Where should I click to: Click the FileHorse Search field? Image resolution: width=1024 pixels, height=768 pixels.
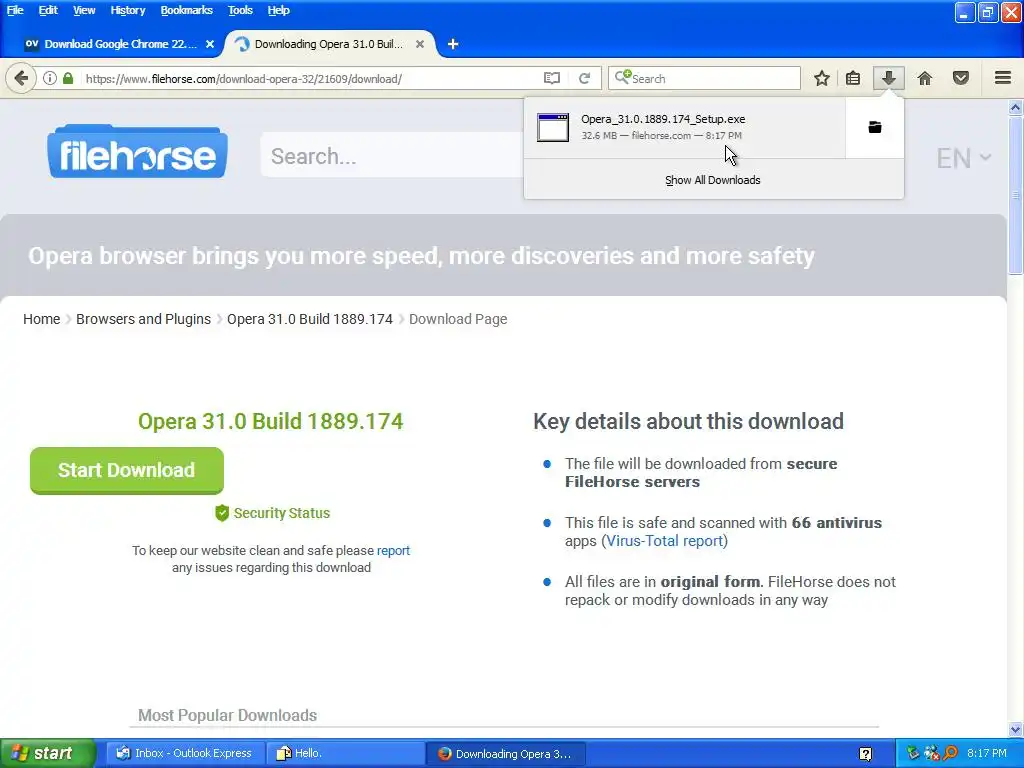tap(392, 155)
